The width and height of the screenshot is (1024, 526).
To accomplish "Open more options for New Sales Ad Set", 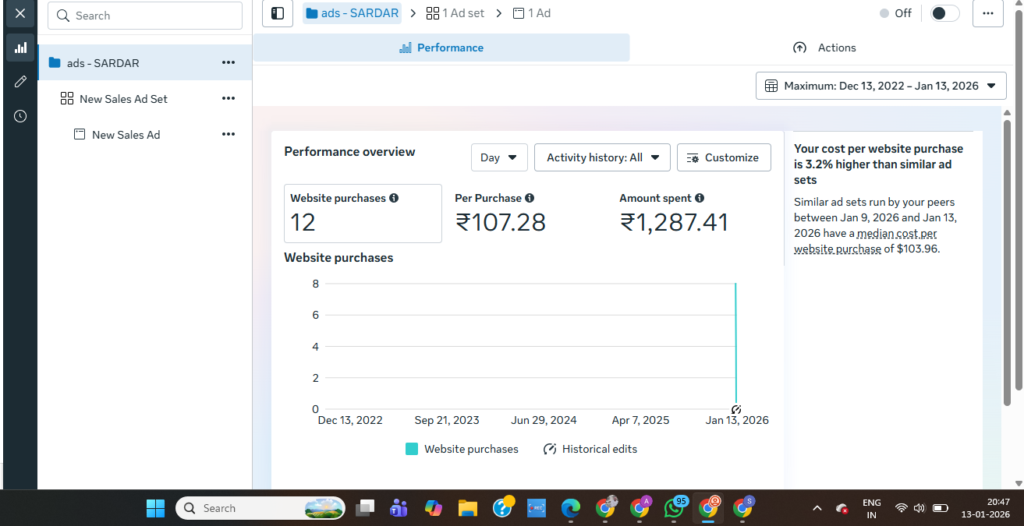I will (x=228, y=99).
